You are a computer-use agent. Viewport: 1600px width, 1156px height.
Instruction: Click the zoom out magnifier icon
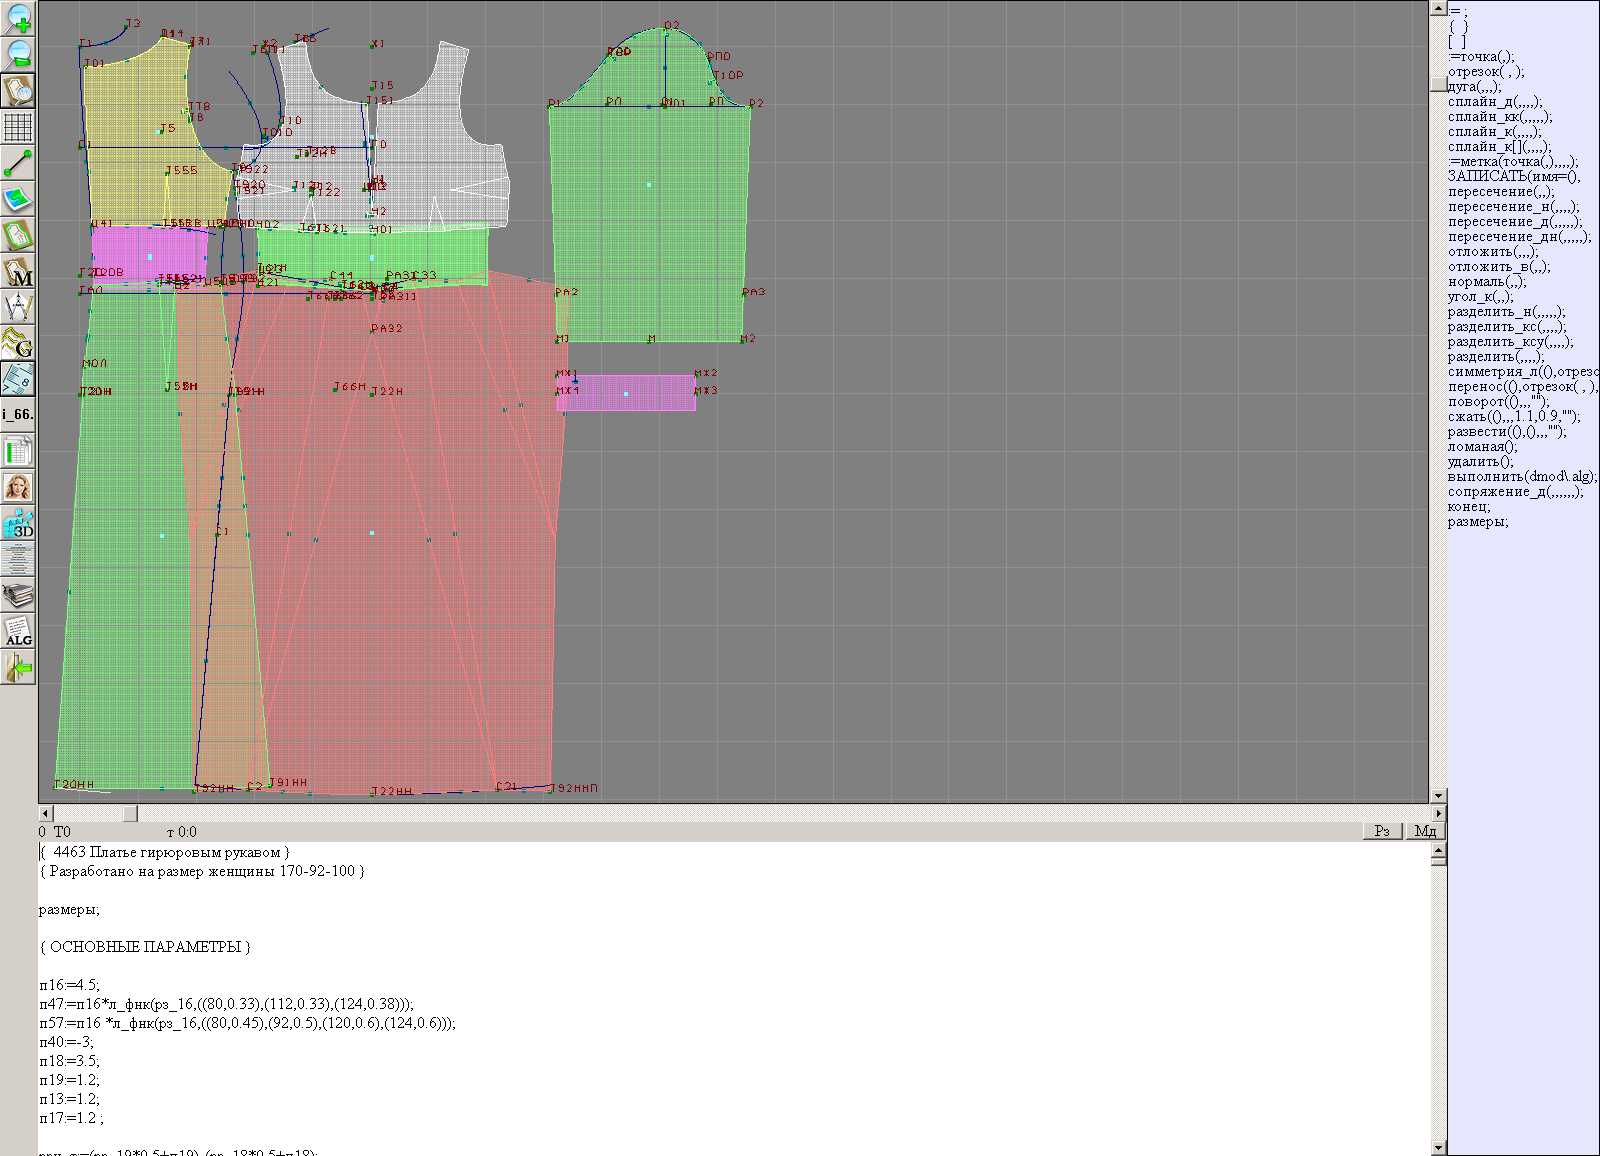18,54
